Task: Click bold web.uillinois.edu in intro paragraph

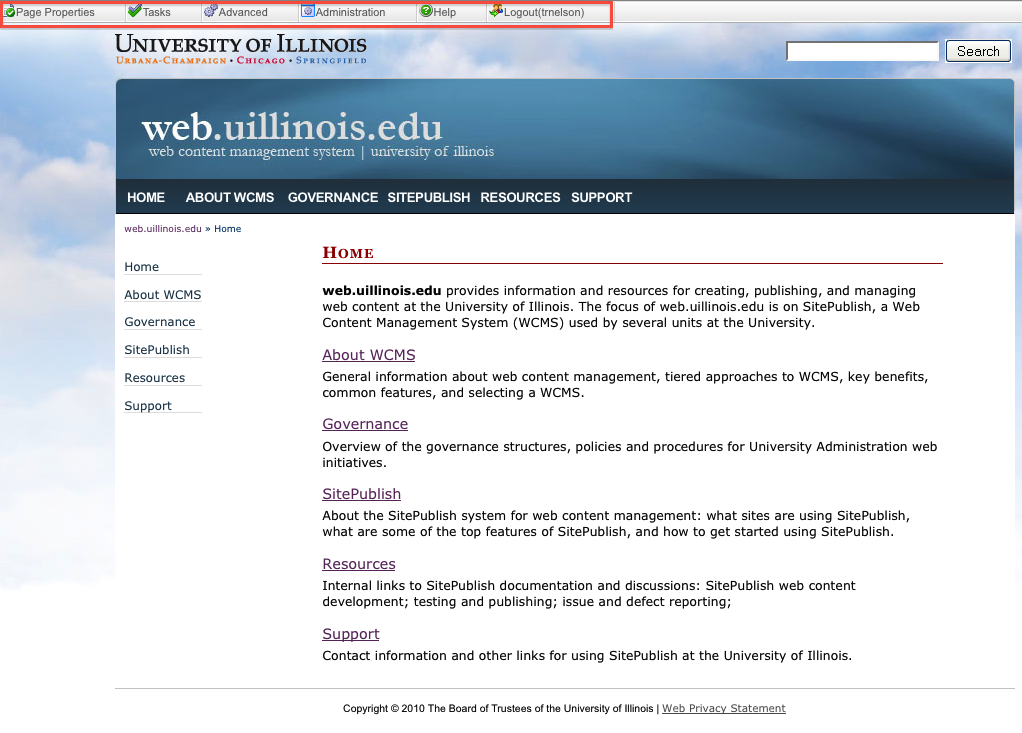Action: click(x=382, y=291)
